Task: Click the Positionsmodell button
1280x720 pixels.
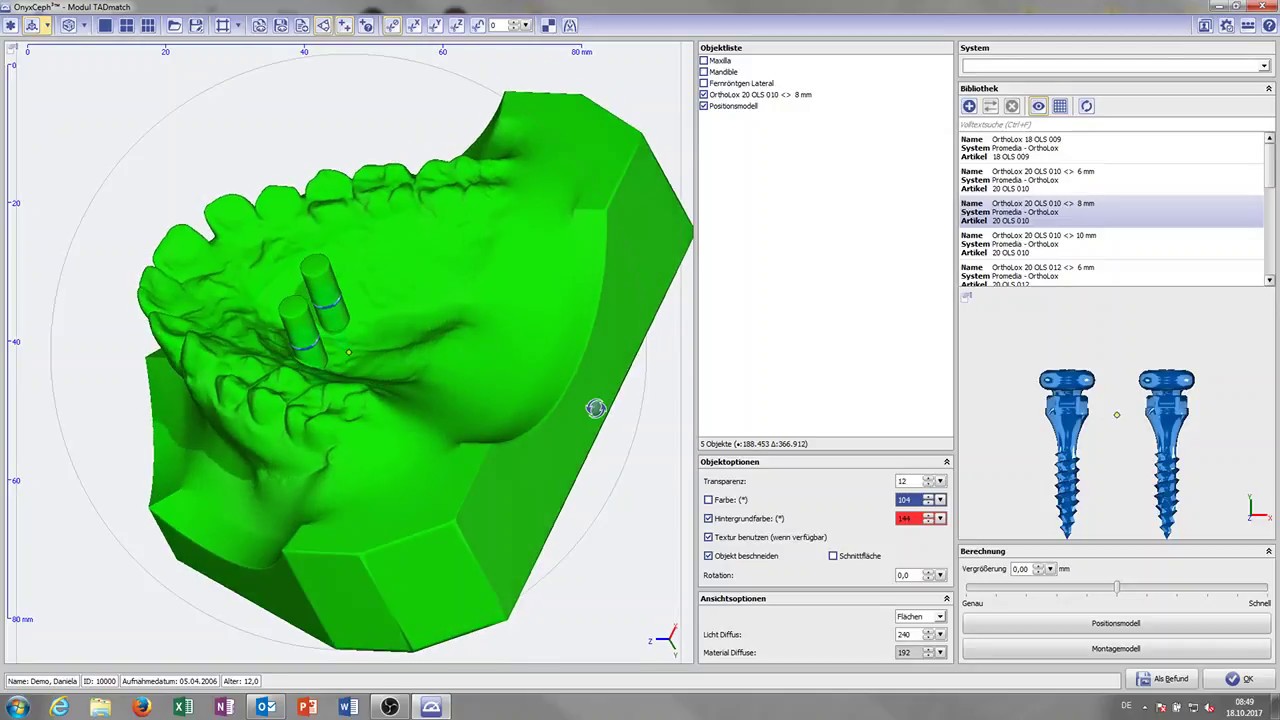Action: [x=1116, y=623]
